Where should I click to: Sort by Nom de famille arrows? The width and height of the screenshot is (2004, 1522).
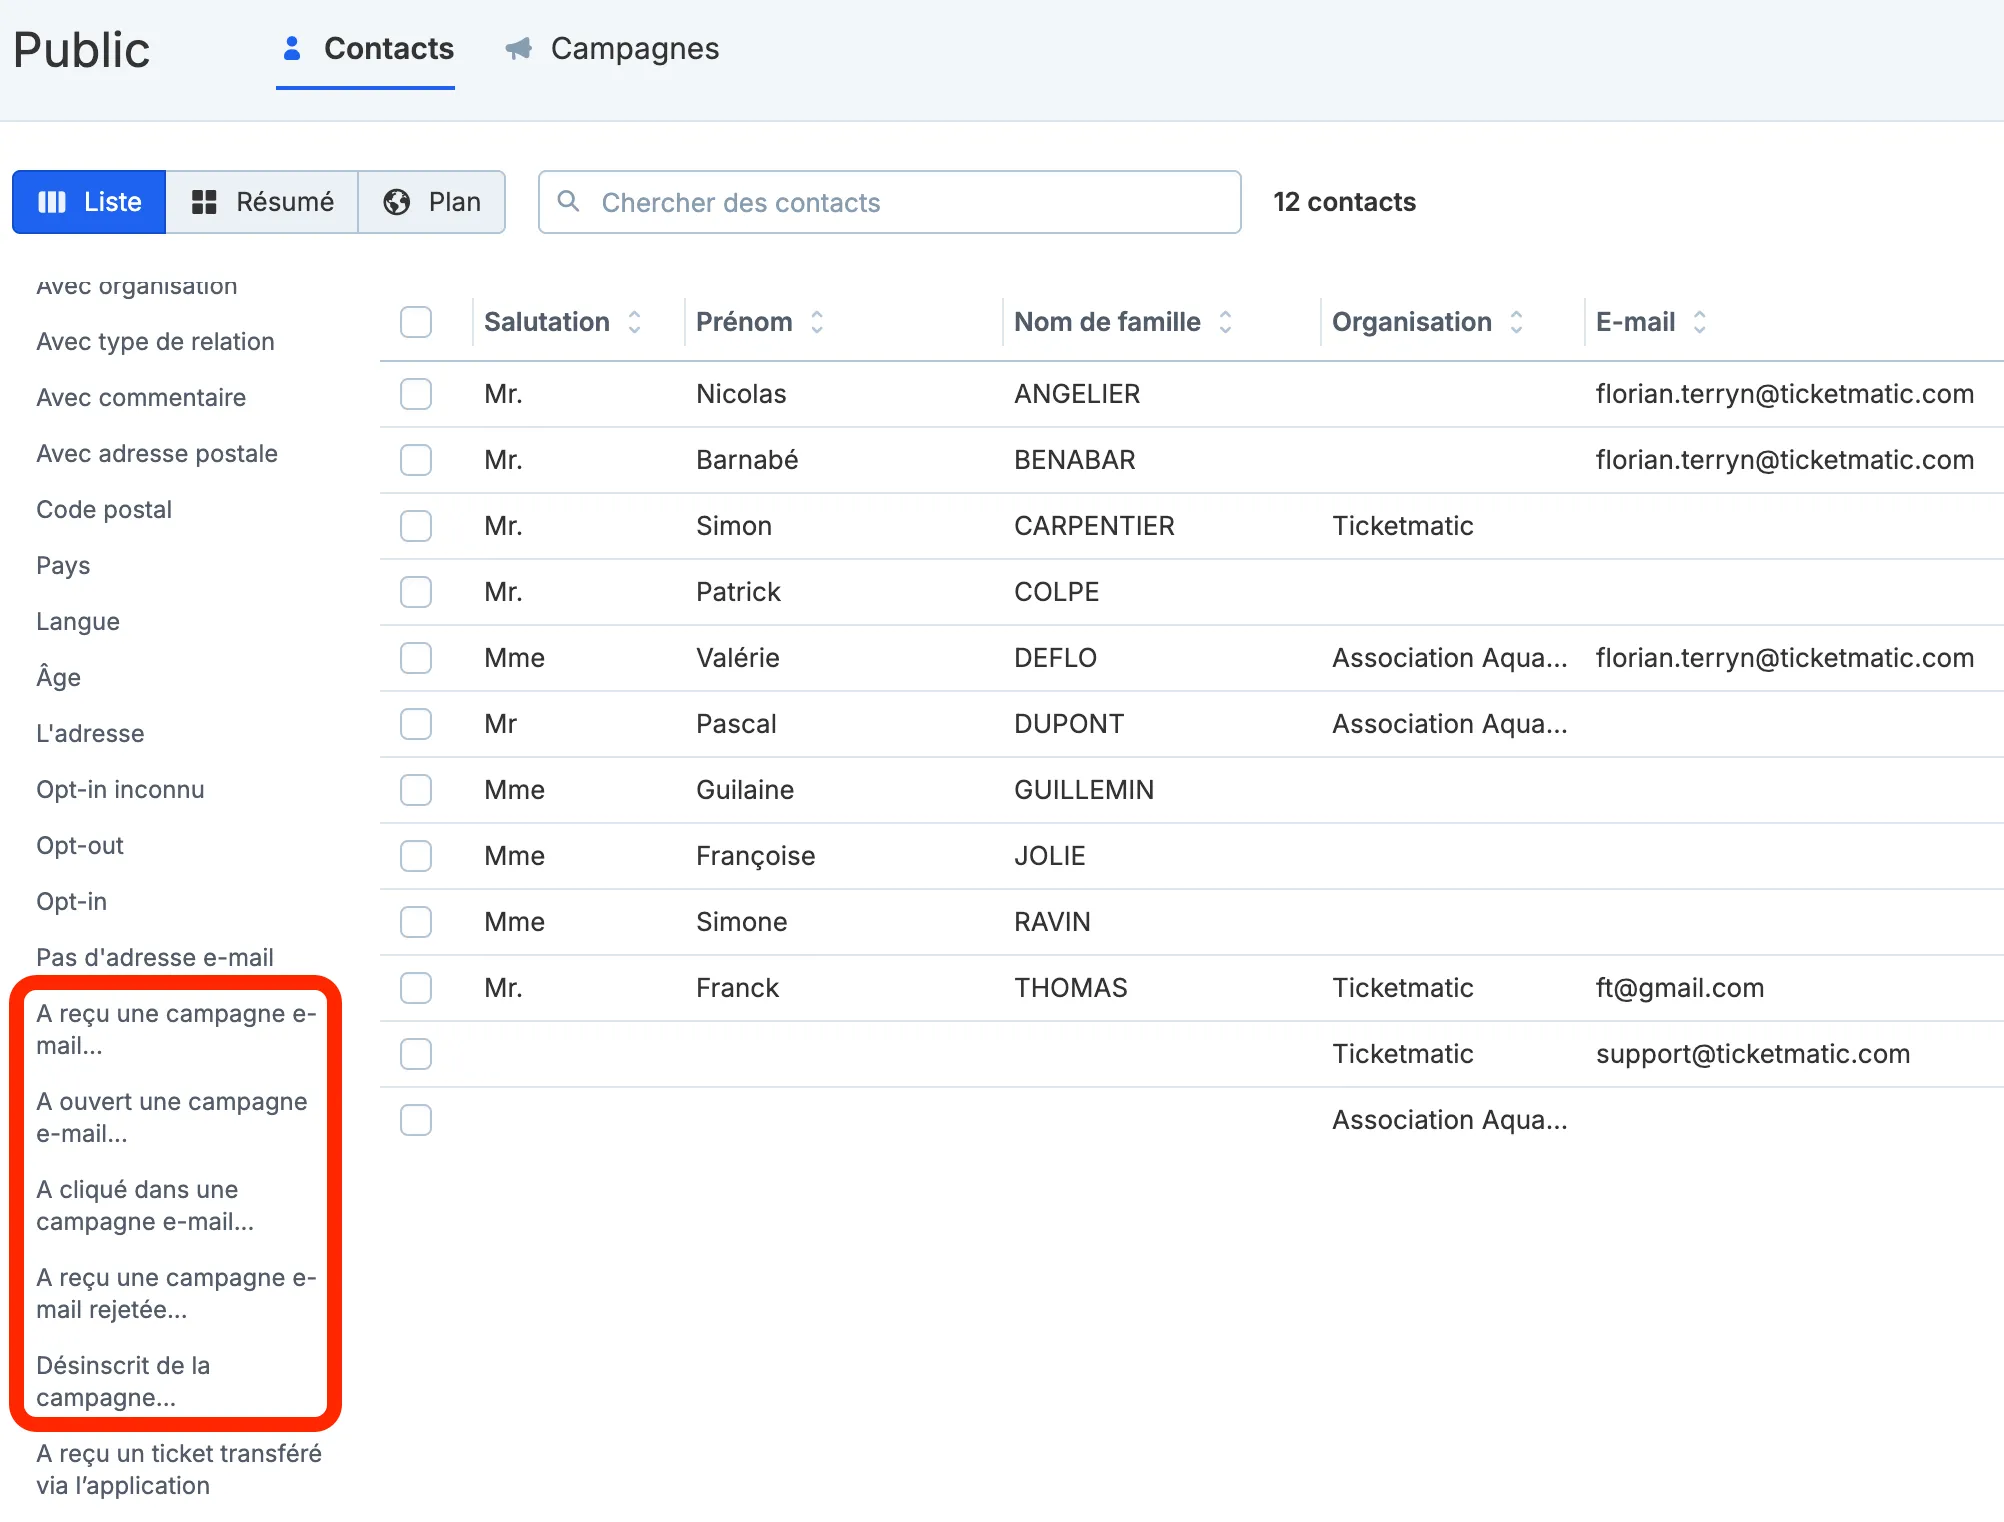[x=1225, y=322]
